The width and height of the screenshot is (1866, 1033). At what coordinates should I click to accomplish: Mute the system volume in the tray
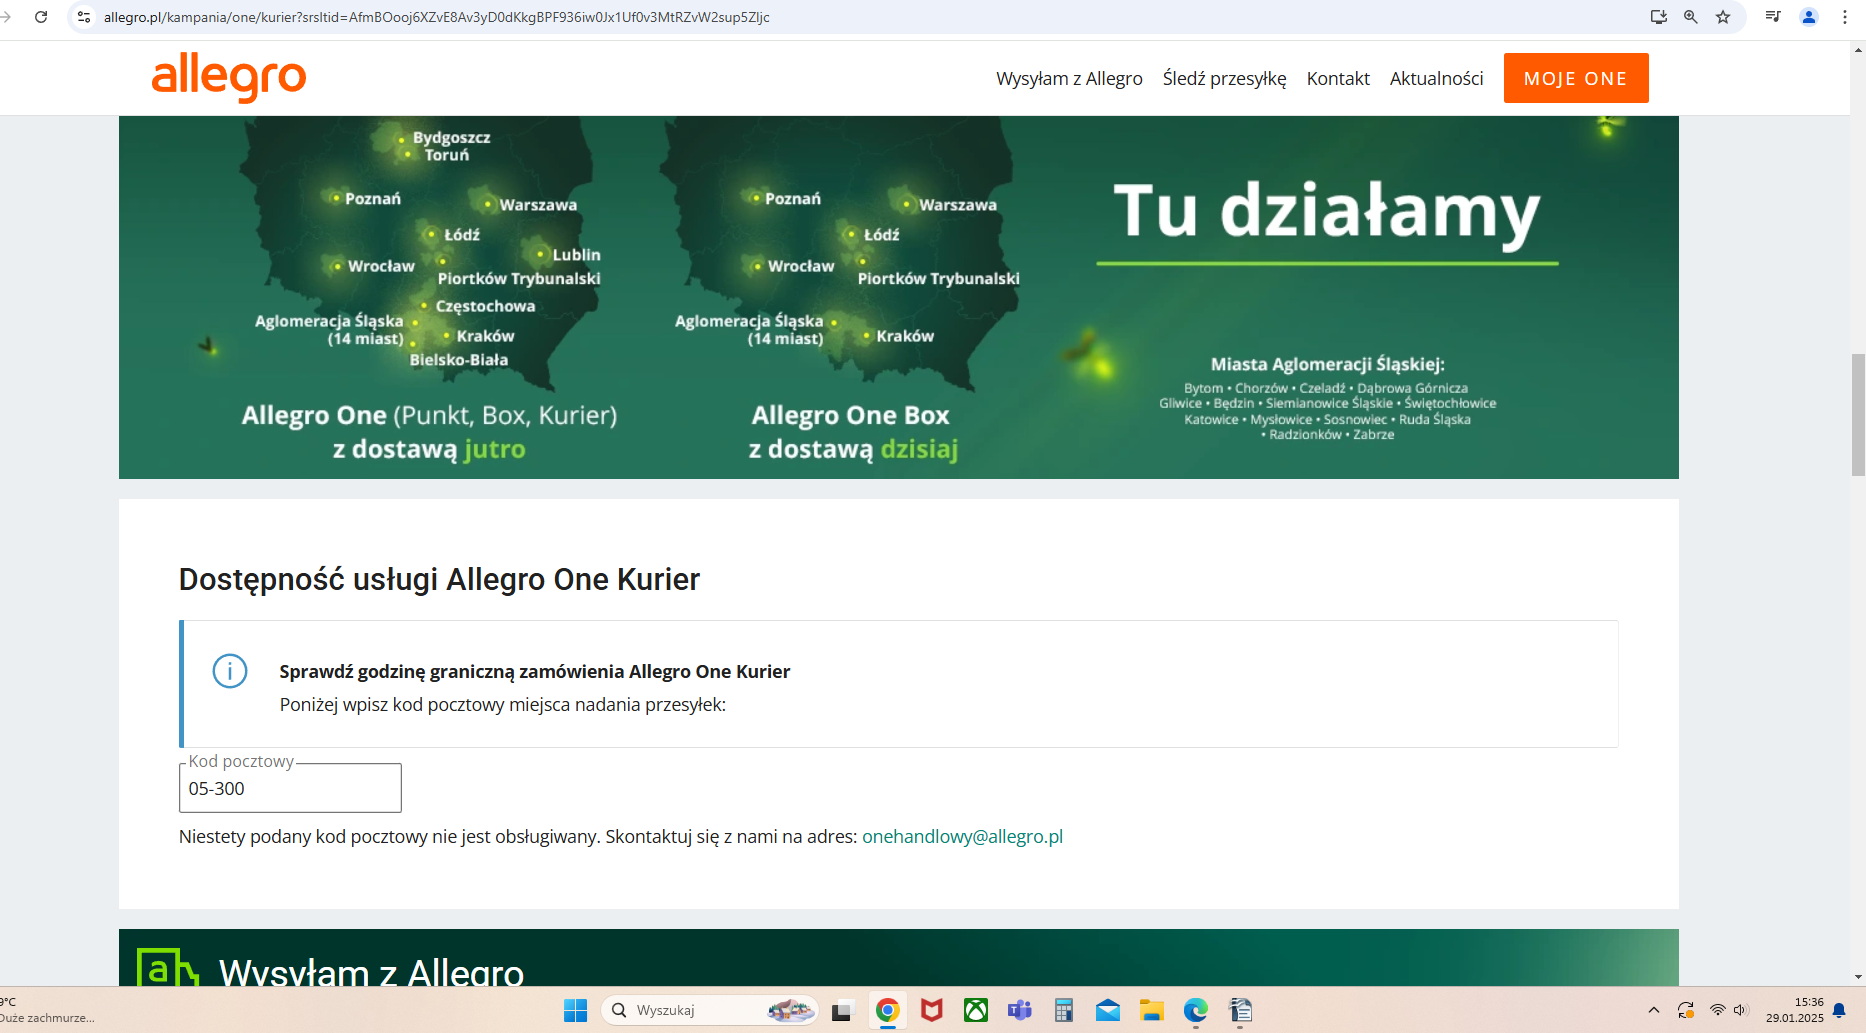click(1741, 1010)
